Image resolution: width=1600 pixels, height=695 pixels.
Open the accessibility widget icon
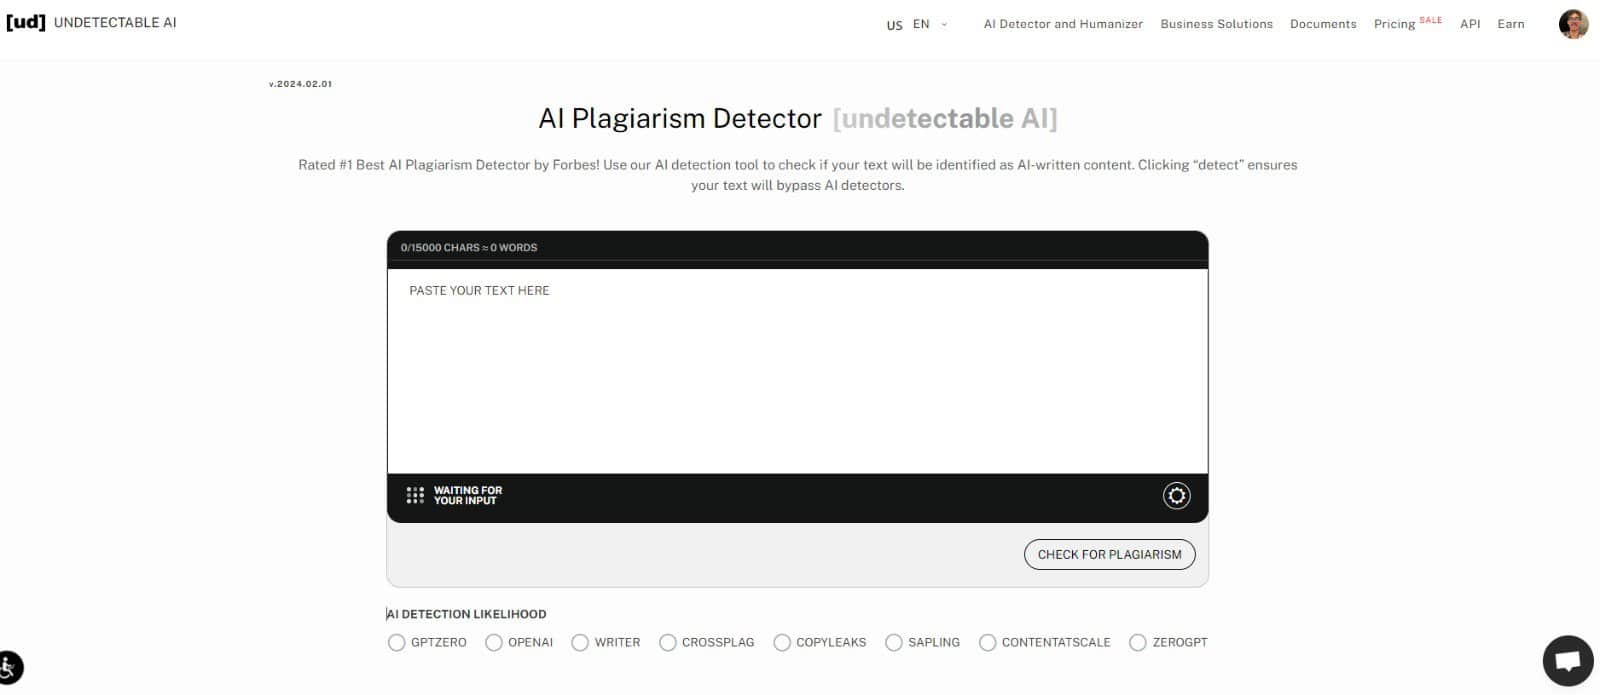coord(9,667)
